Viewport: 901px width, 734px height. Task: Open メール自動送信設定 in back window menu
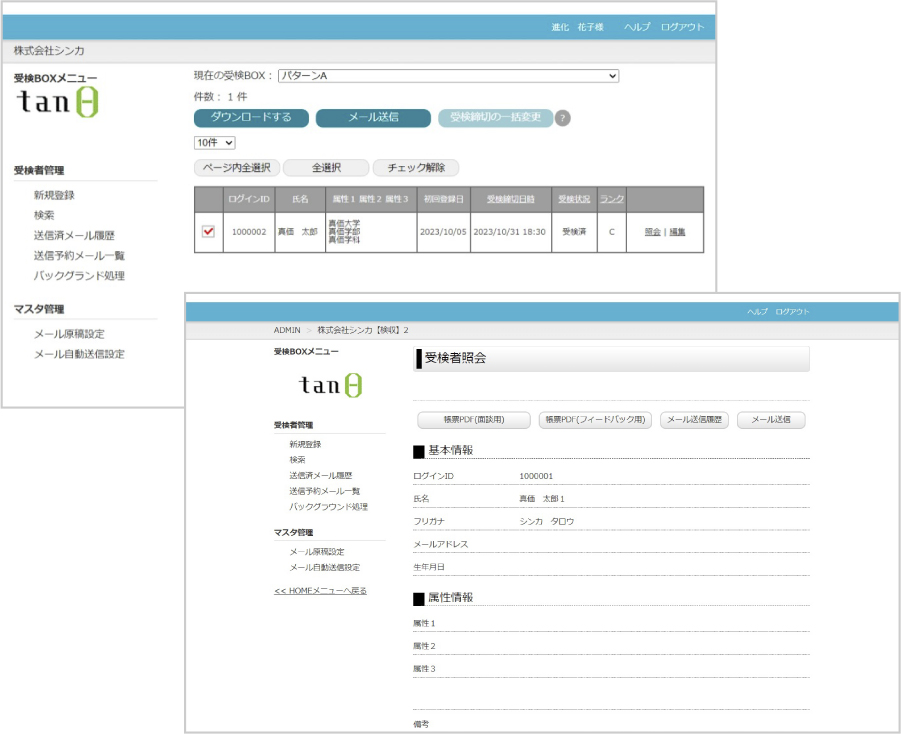coord(79,354)
